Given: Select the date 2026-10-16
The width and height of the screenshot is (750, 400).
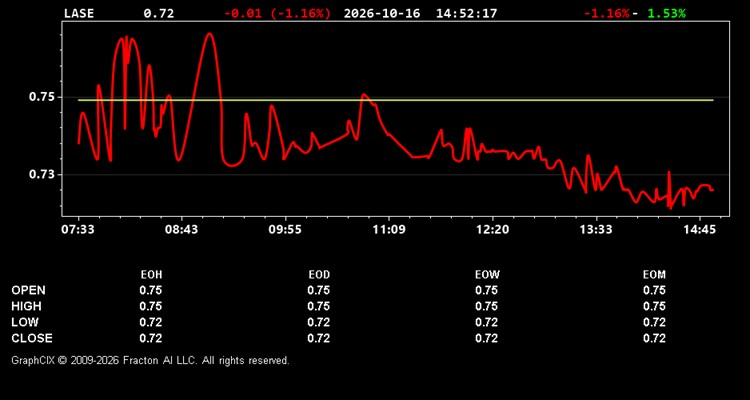Looking at the screenshot, I should tap(382, 13).
